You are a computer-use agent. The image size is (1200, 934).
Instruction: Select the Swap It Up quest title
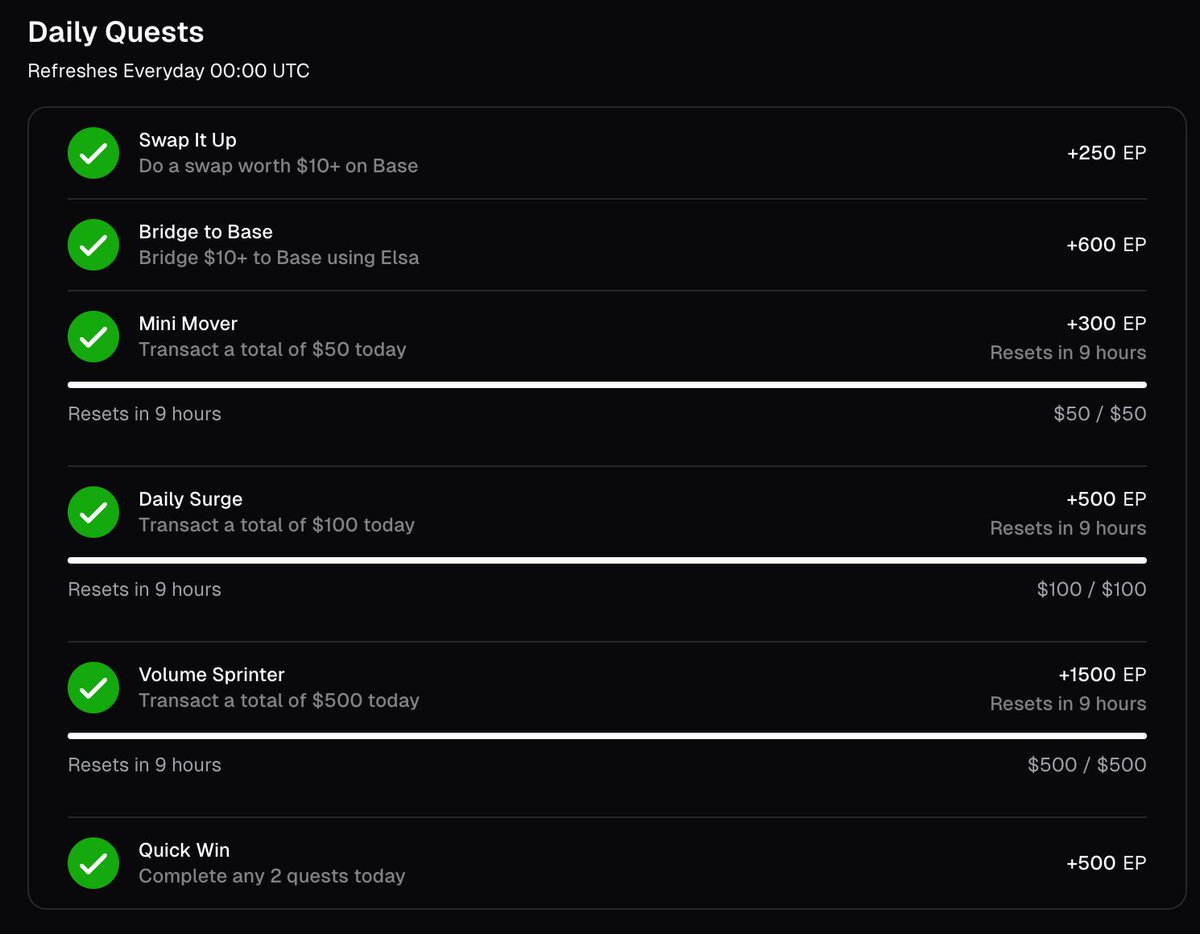(188, 140)
